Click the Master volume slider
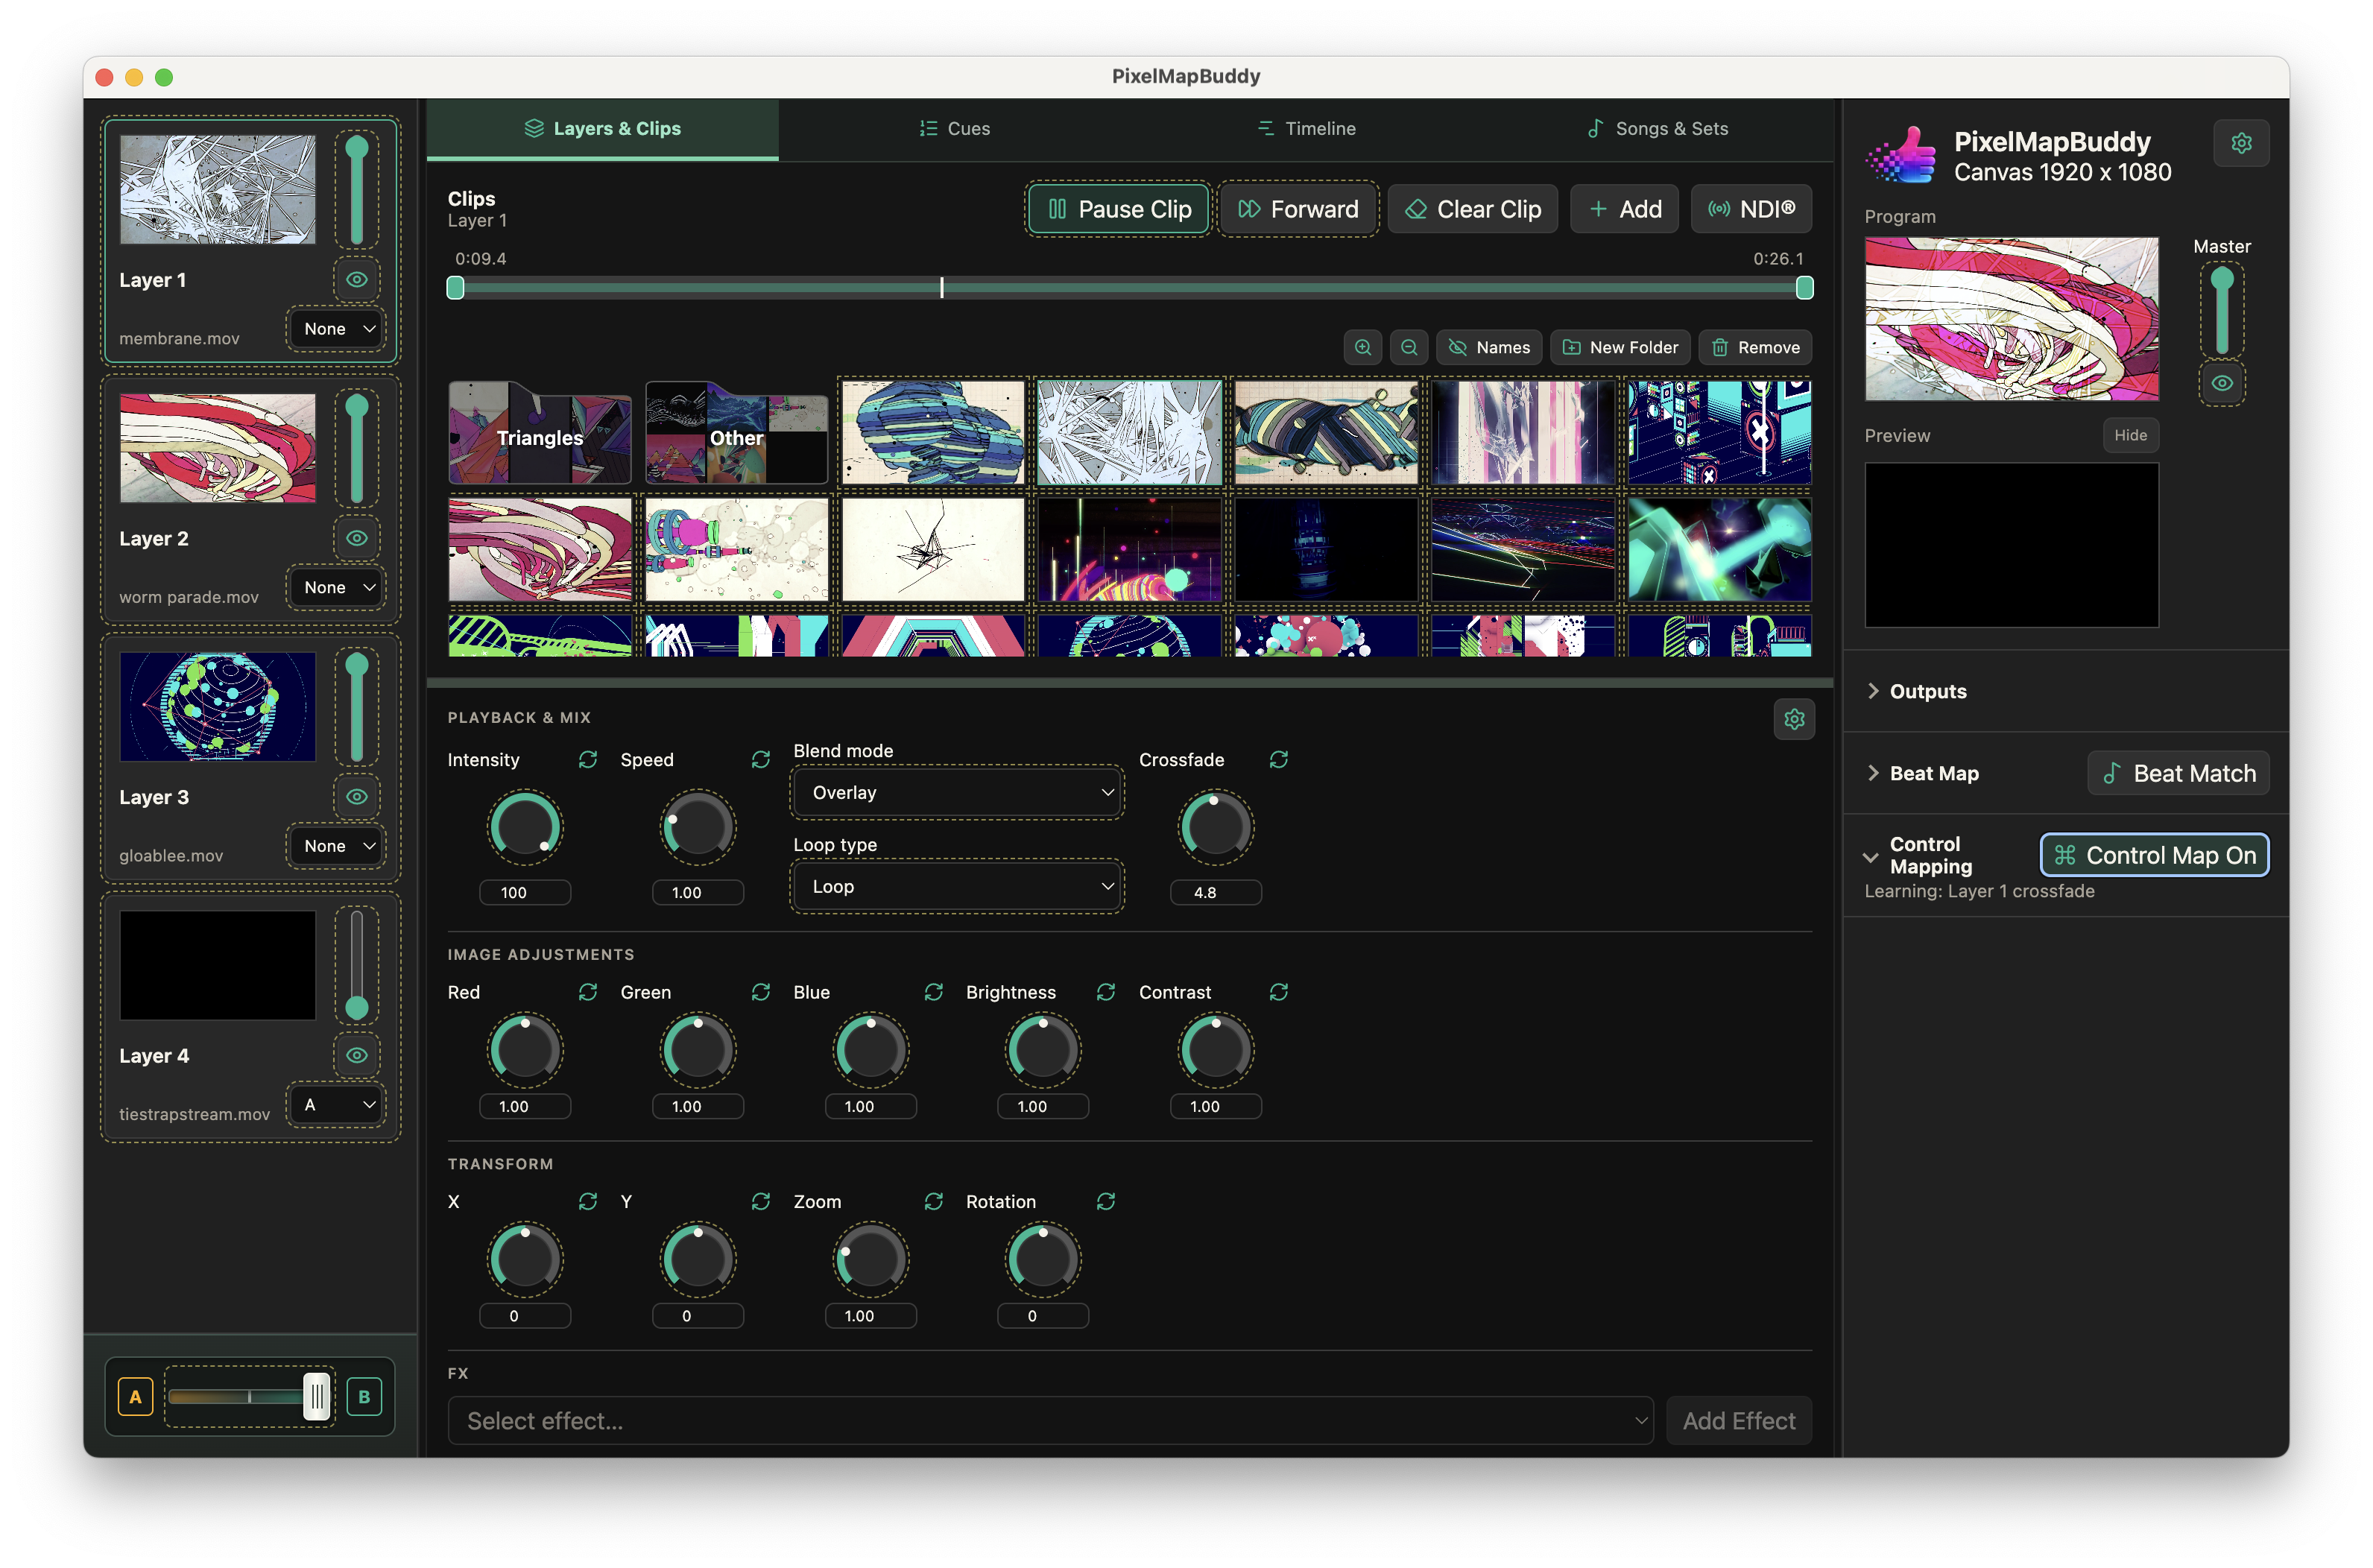 [2222, 310]
